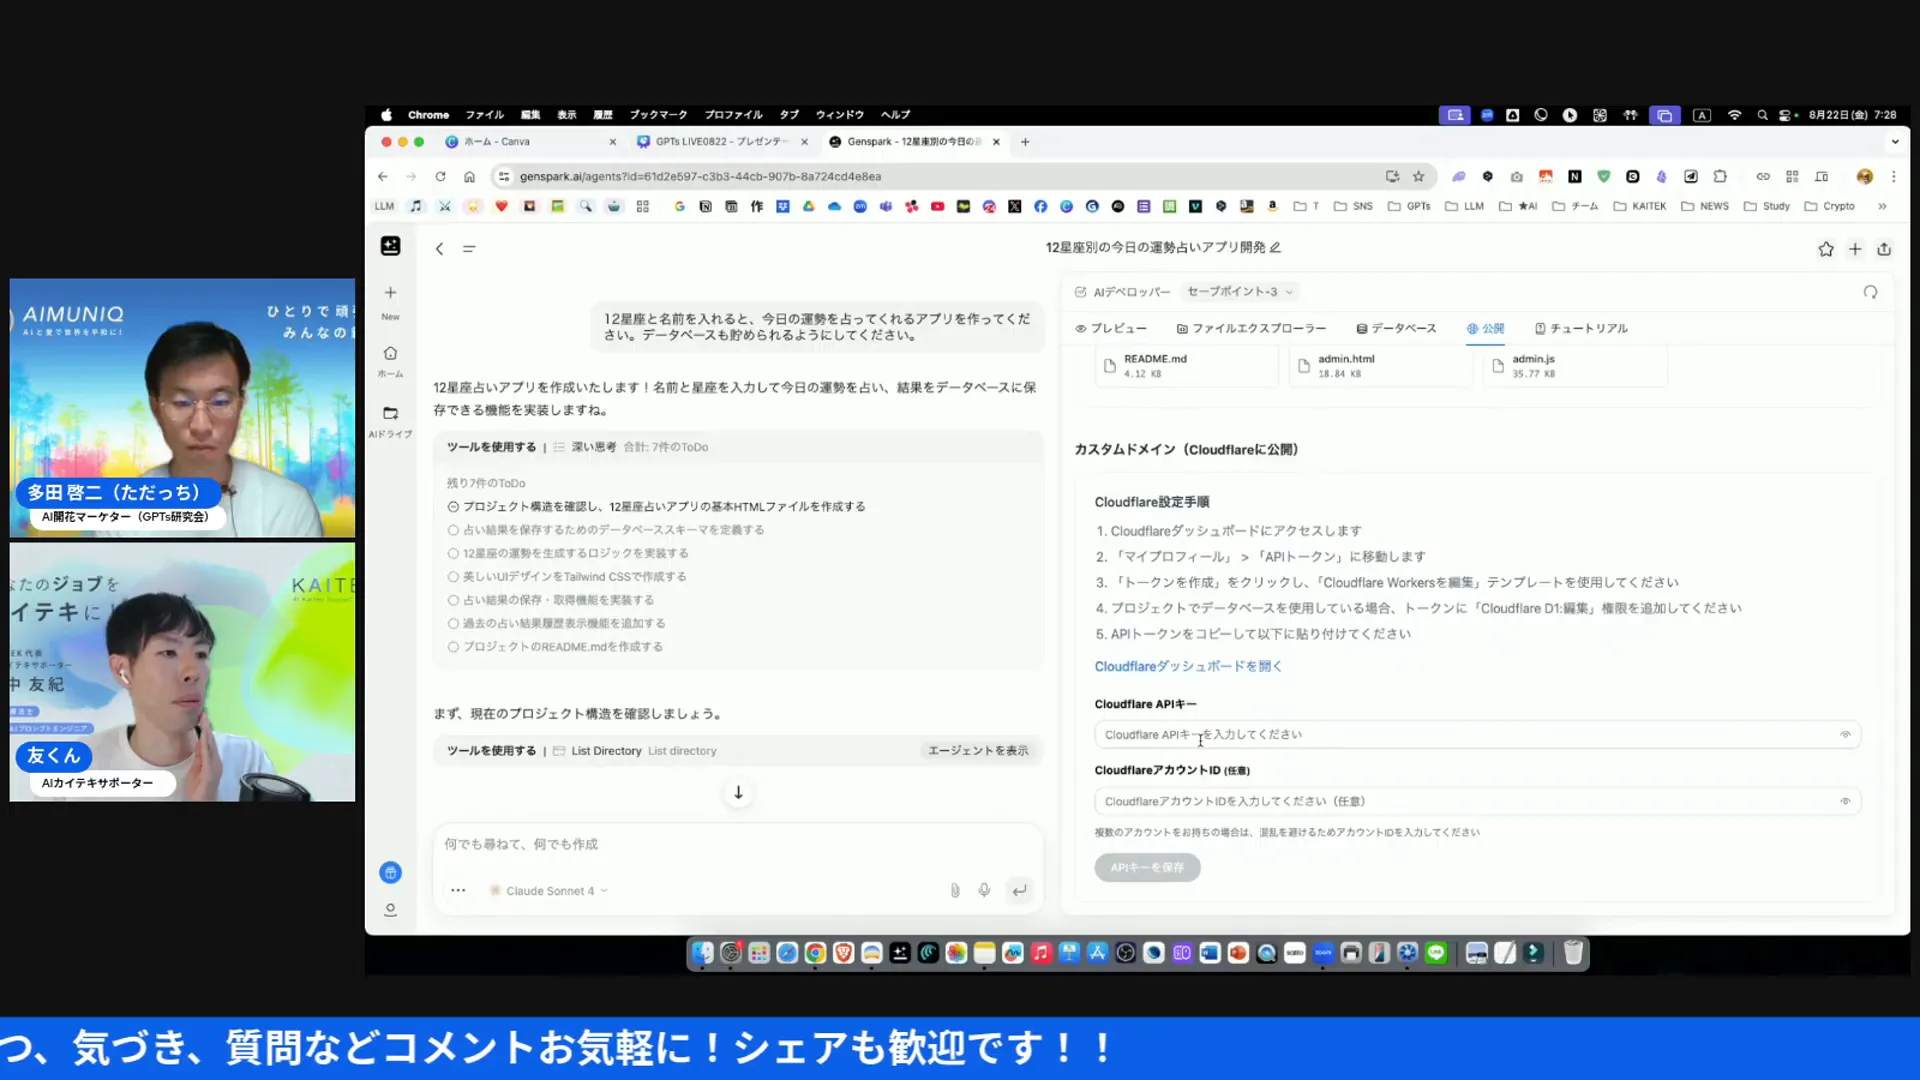Viewport: 1920px width, 1080px height.
Task: Open the セーブポイント-3 dropdown
Action: tap(1240, 292)
